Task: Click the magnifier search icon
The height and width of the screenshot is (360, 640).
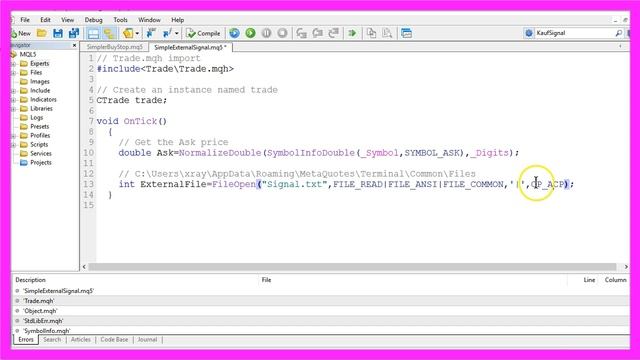Action: point(619,33)
